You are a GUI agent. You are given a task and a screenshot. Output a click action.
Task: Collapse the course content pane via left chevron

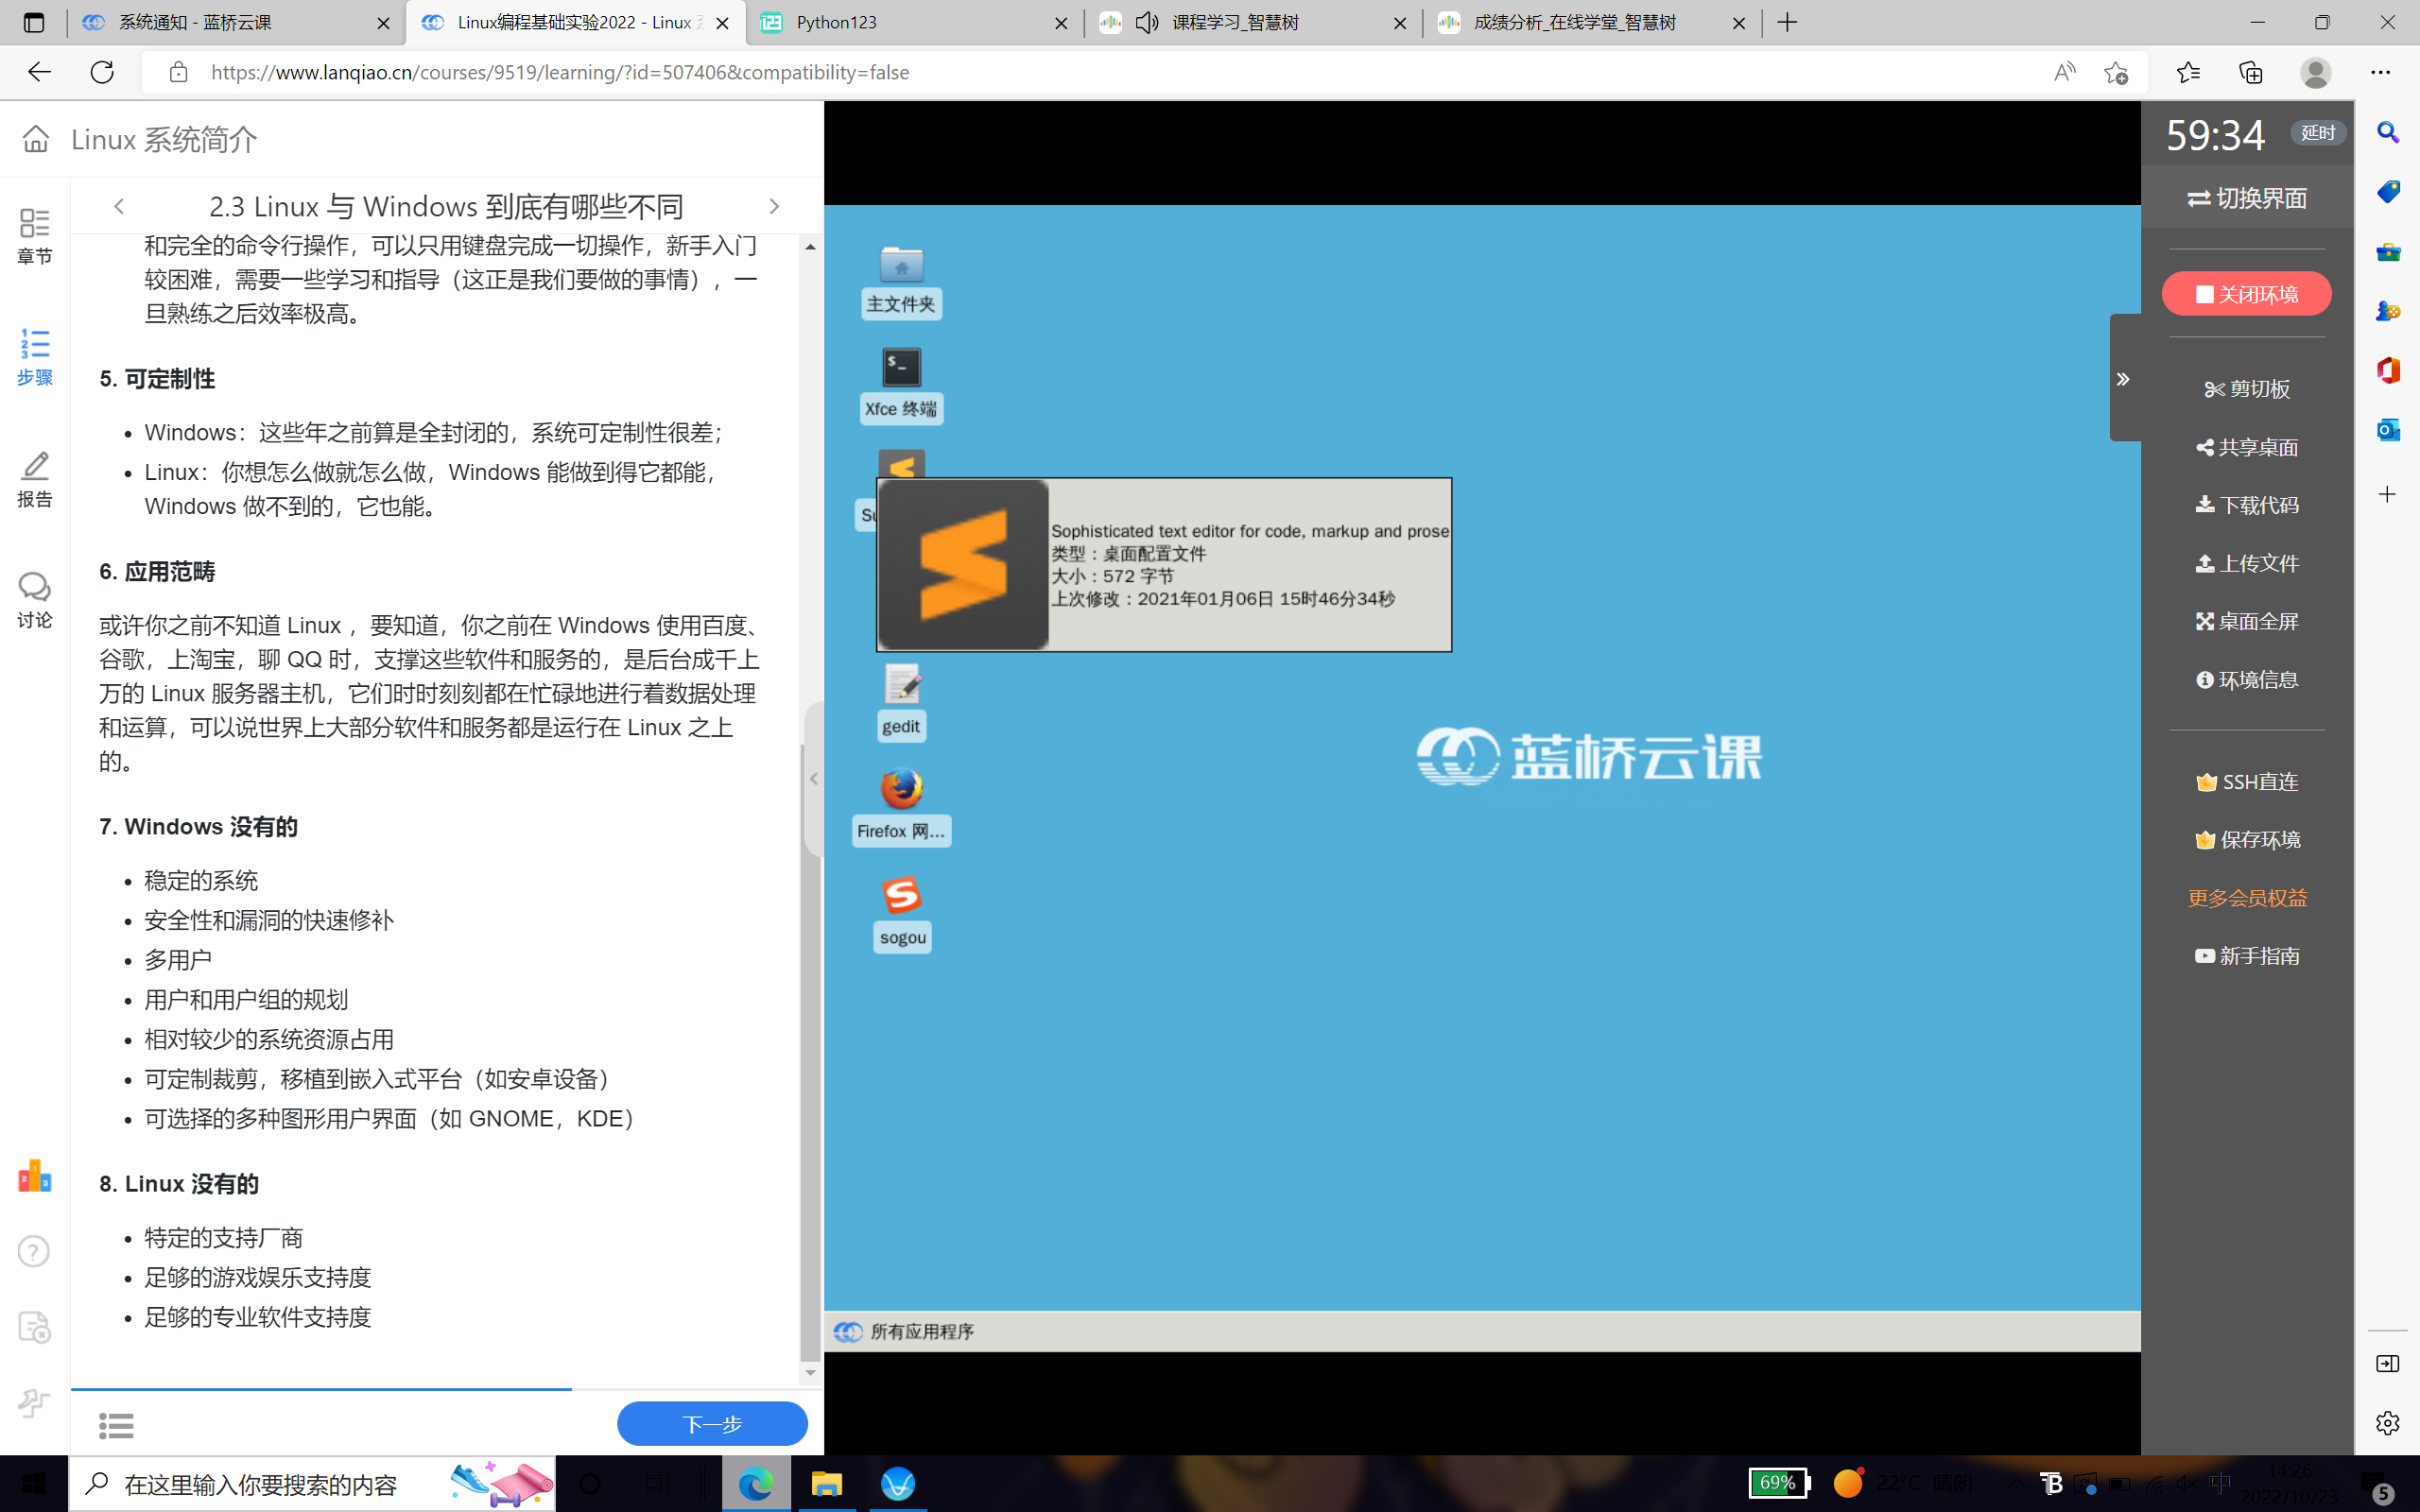[813, 779]
